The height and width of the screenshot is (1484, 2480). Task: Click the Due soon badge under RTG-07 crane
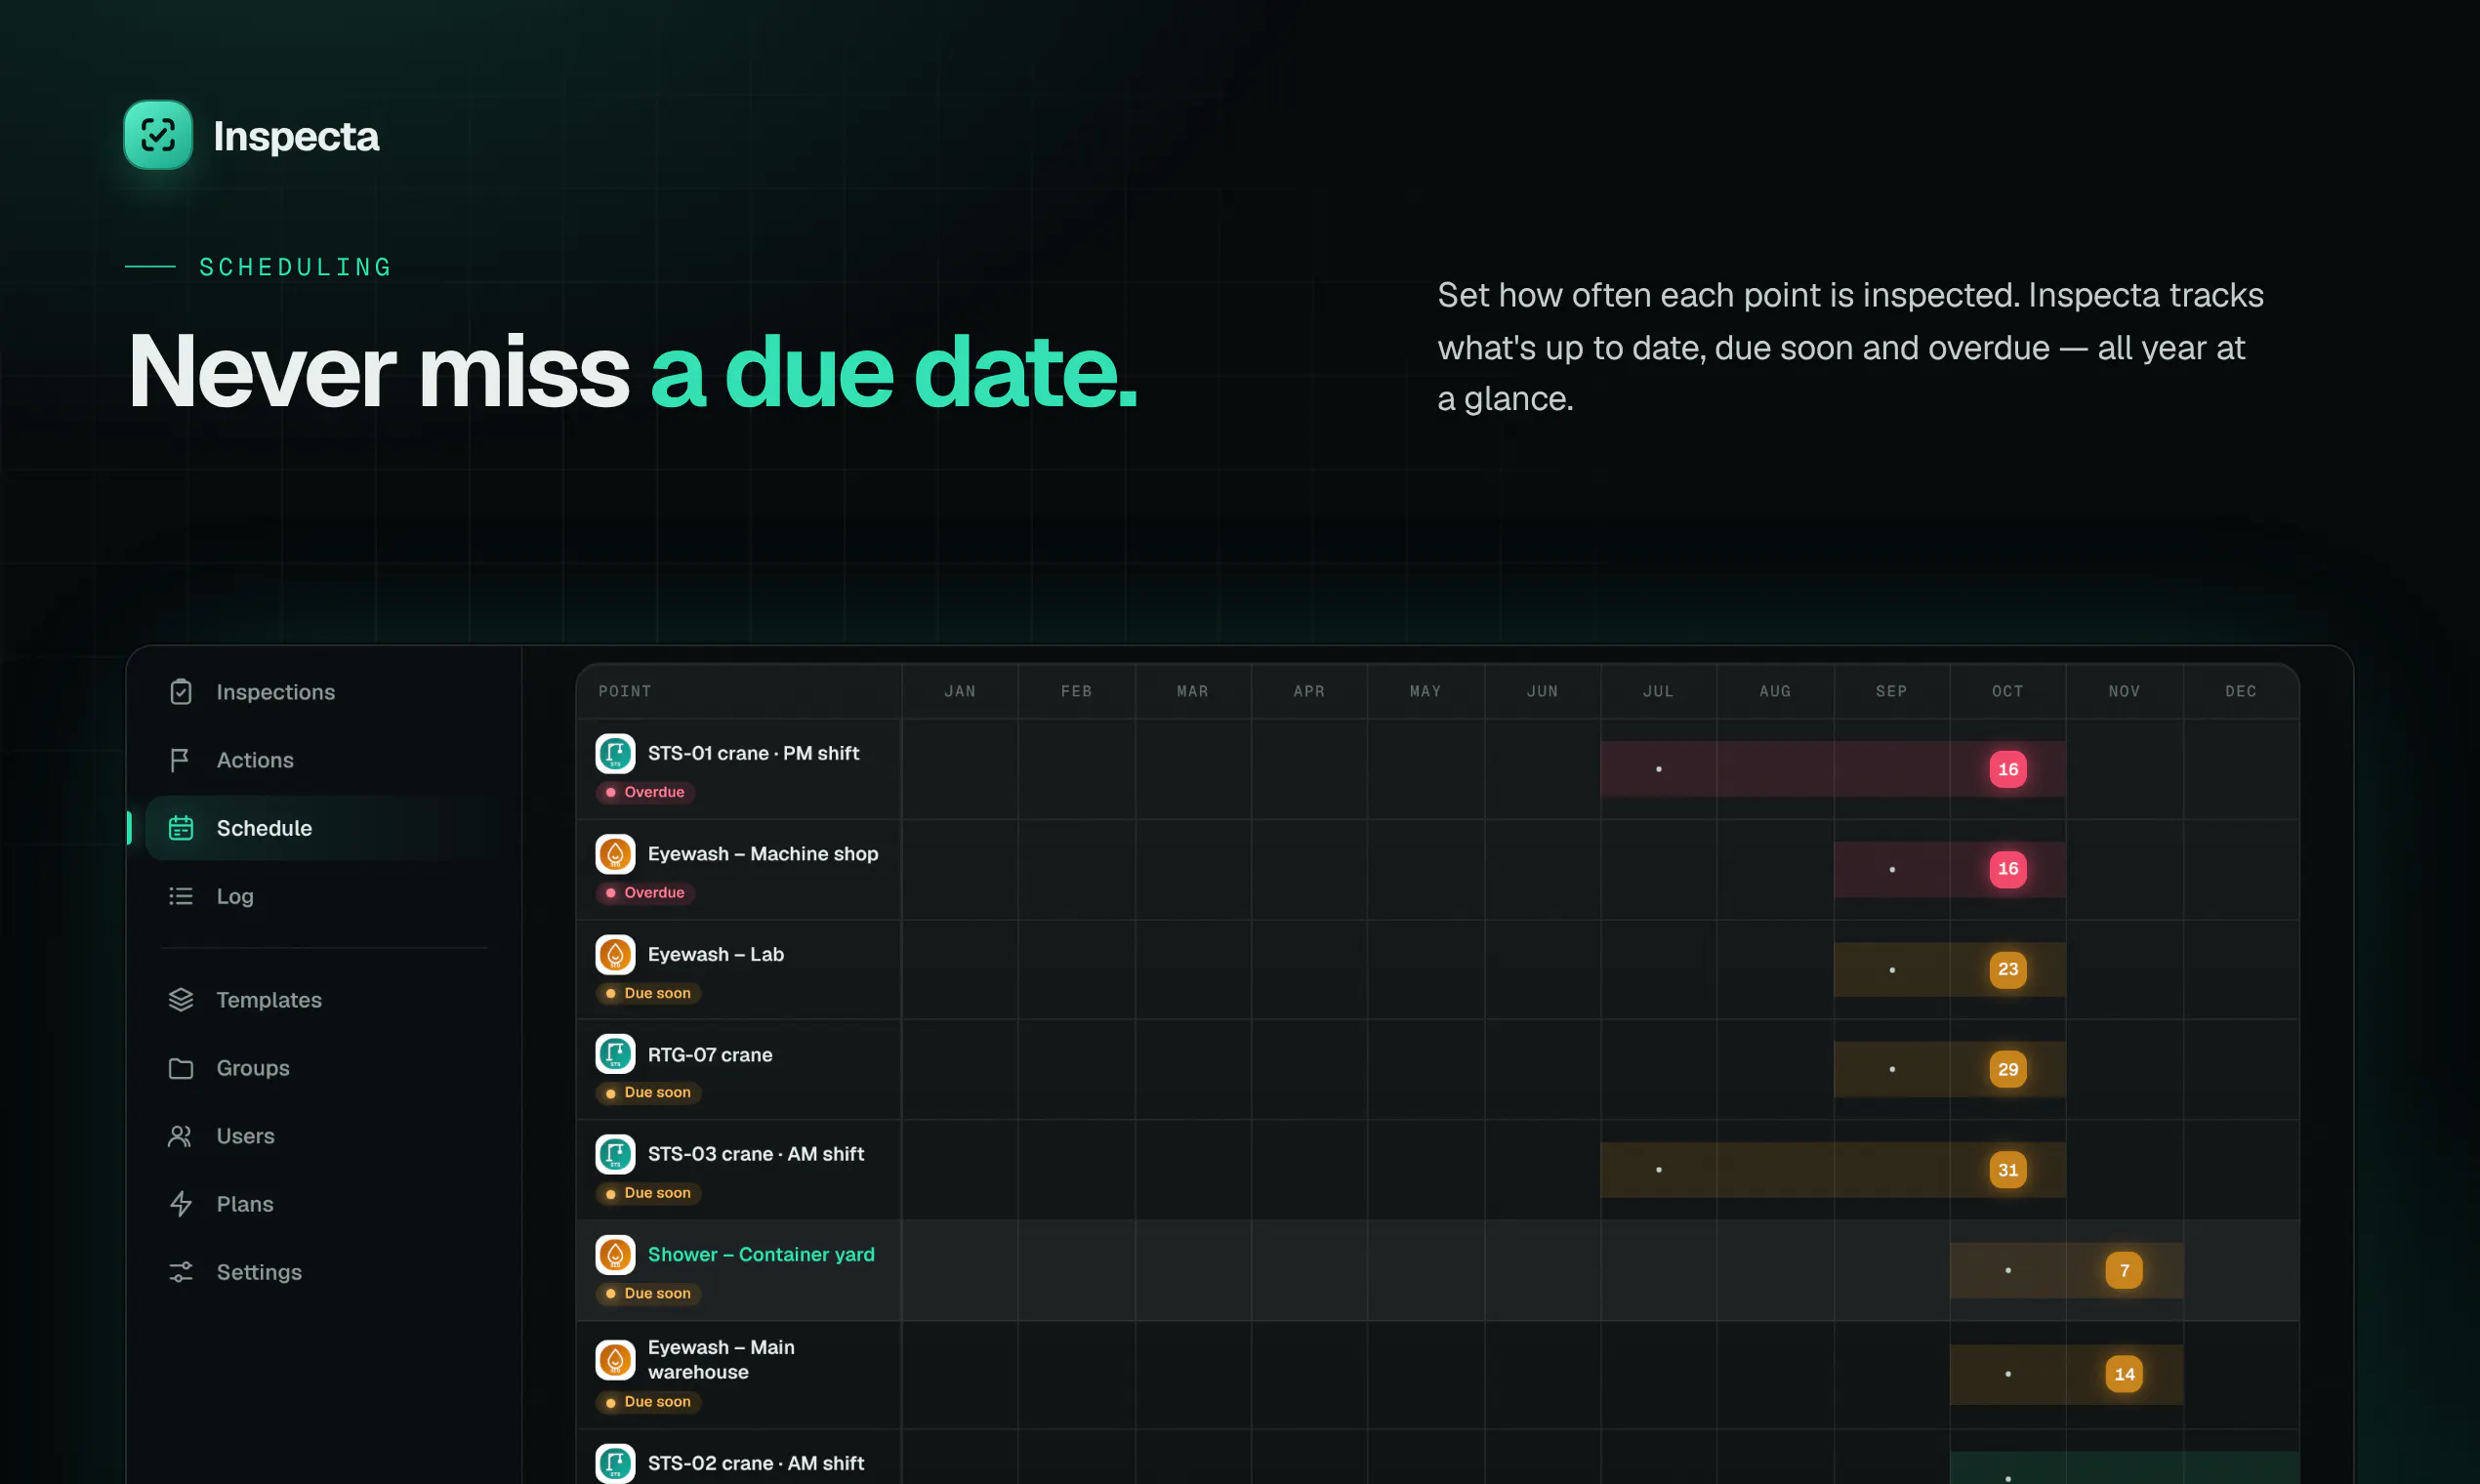click(649, 1092)
